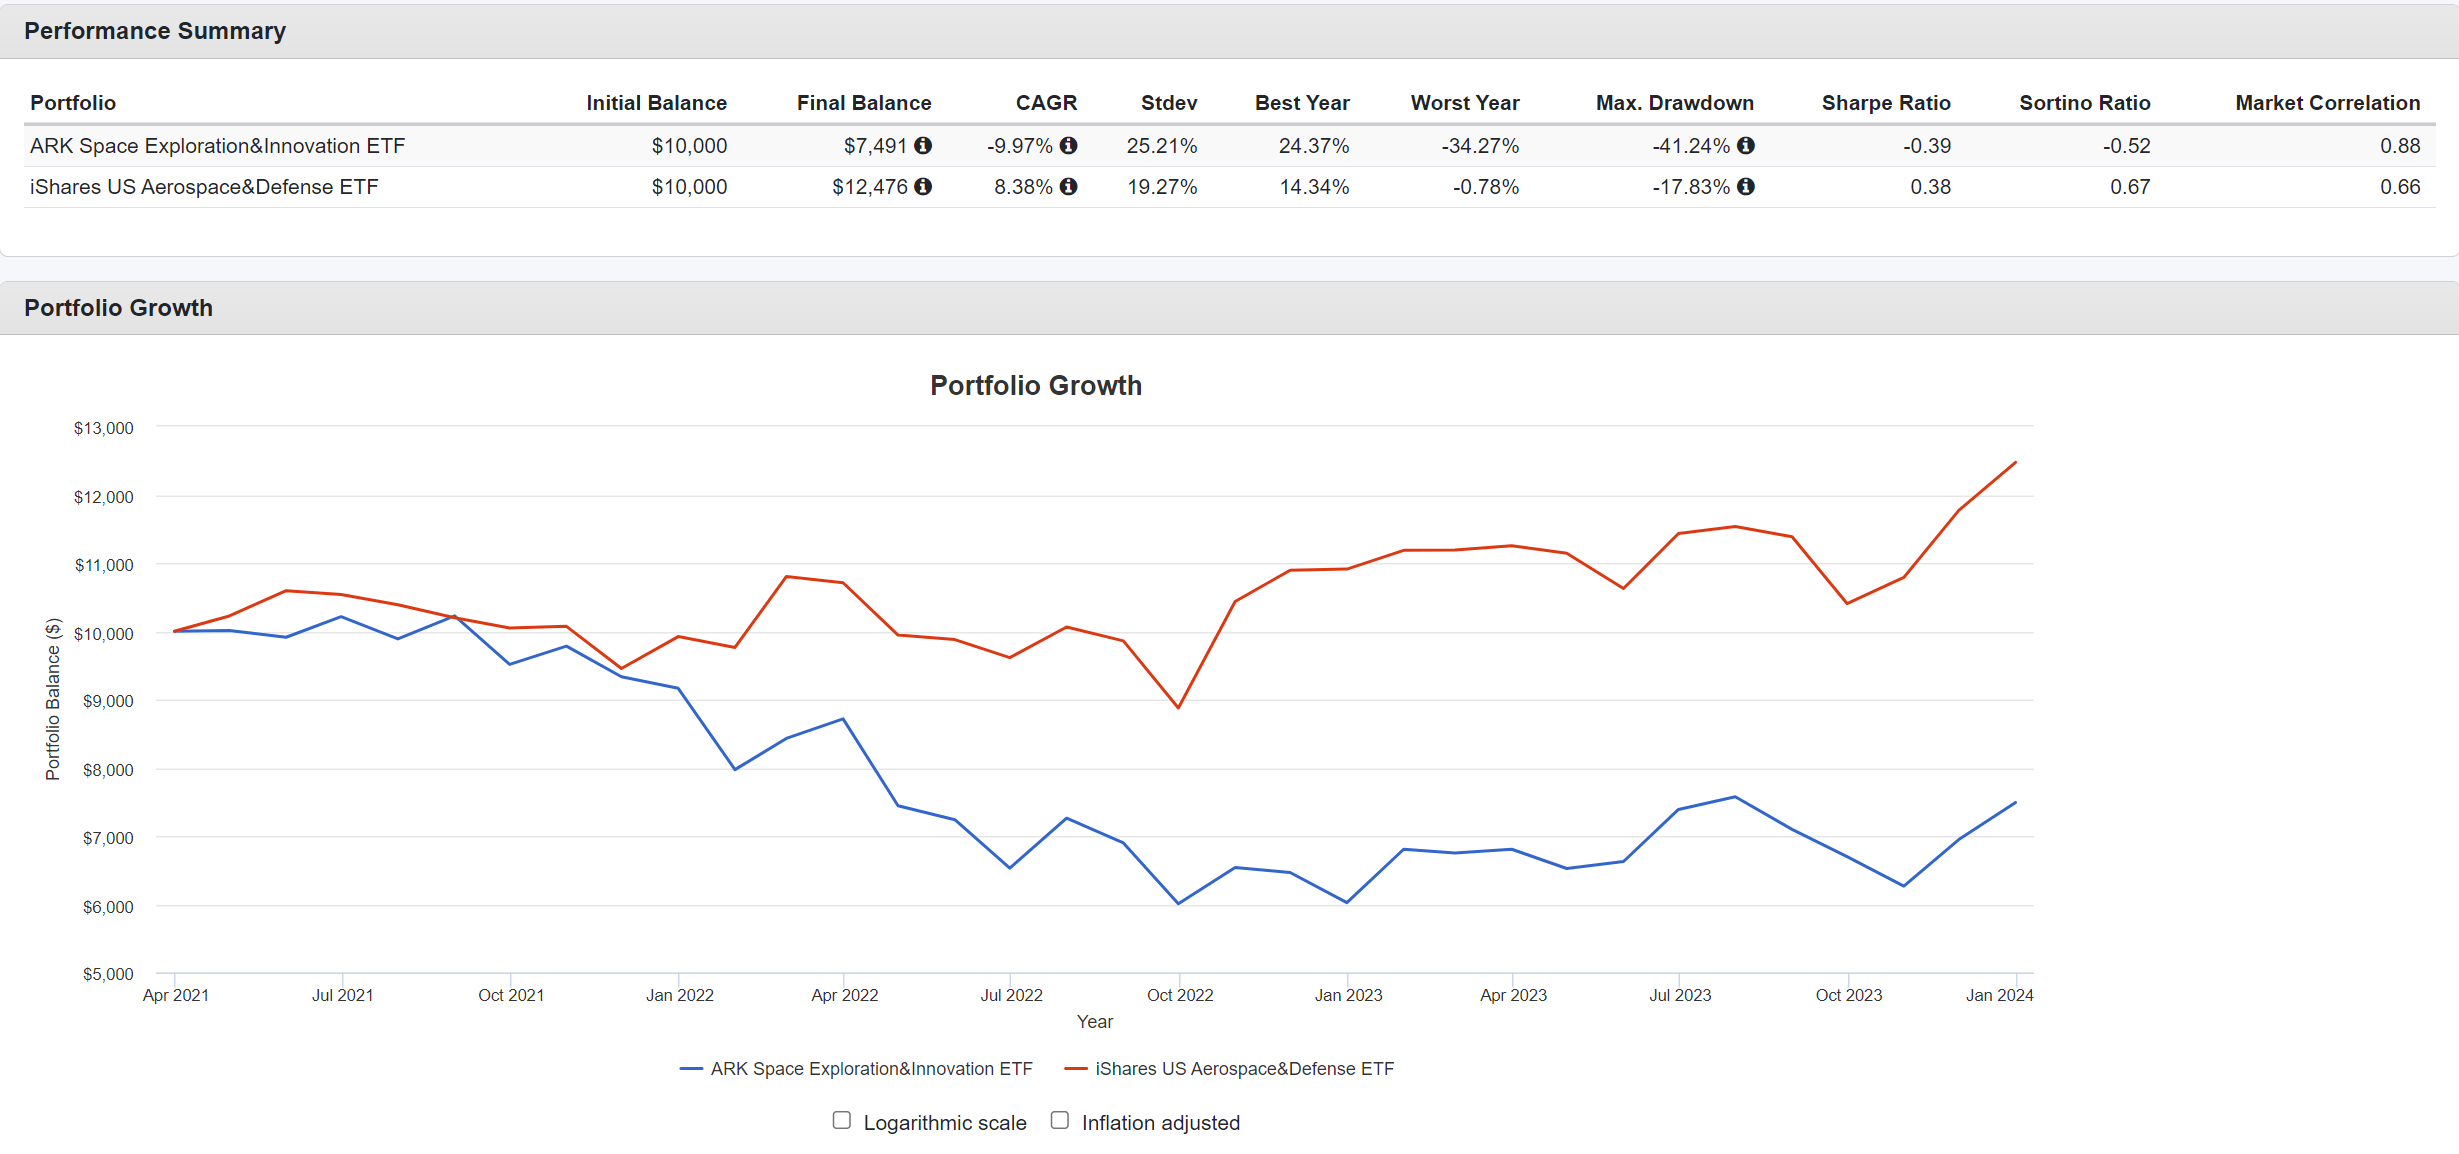The width and height of the screenshot is (2459, 1154).
Task: Click the red legend marker for iShares ETF
Action: coord(1076,1068)
